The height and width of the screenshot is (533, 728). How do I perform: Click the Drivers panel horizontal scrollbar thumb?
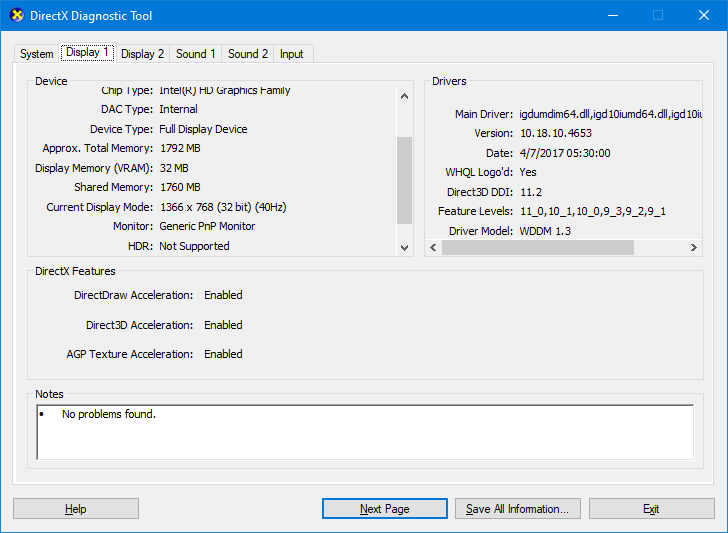(x=538, y=247)
